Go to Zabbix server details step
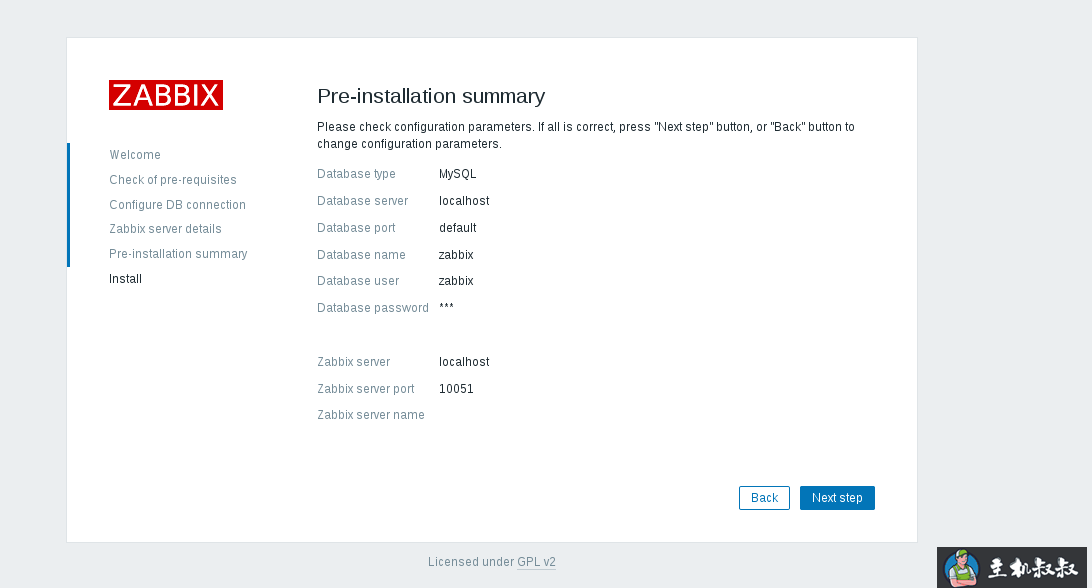Image resolution: width=1092 pixels, height=588 pixels. coord(165,229)
